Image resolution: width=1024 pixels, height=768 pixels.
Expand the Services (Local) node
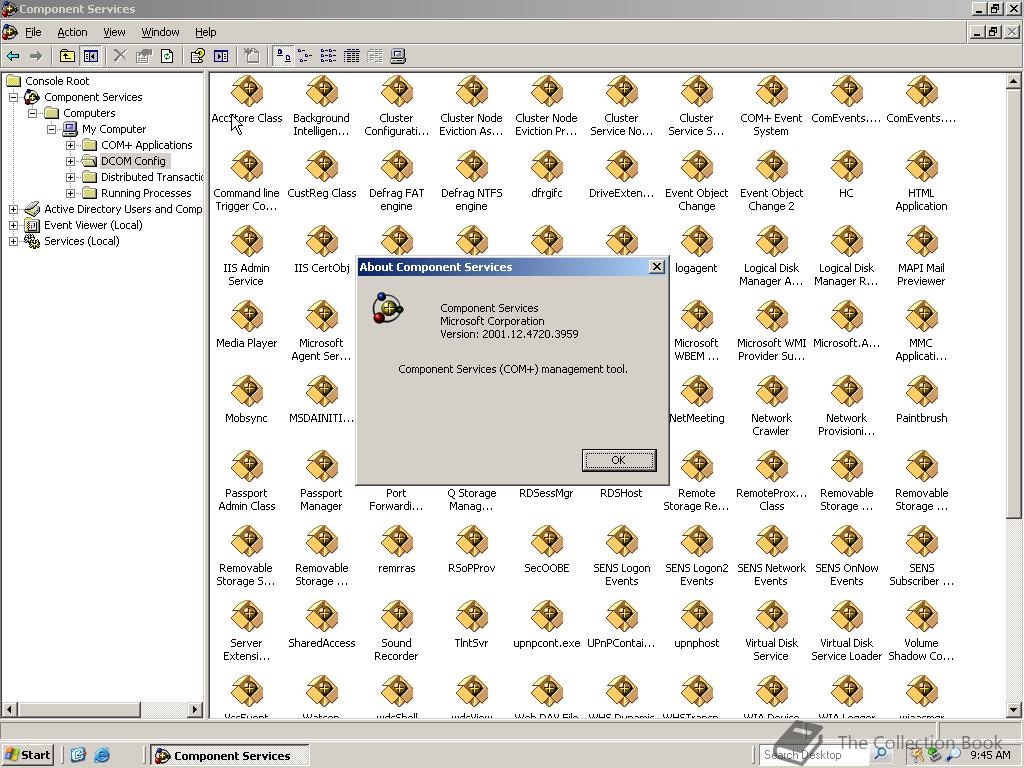[13, 241]
